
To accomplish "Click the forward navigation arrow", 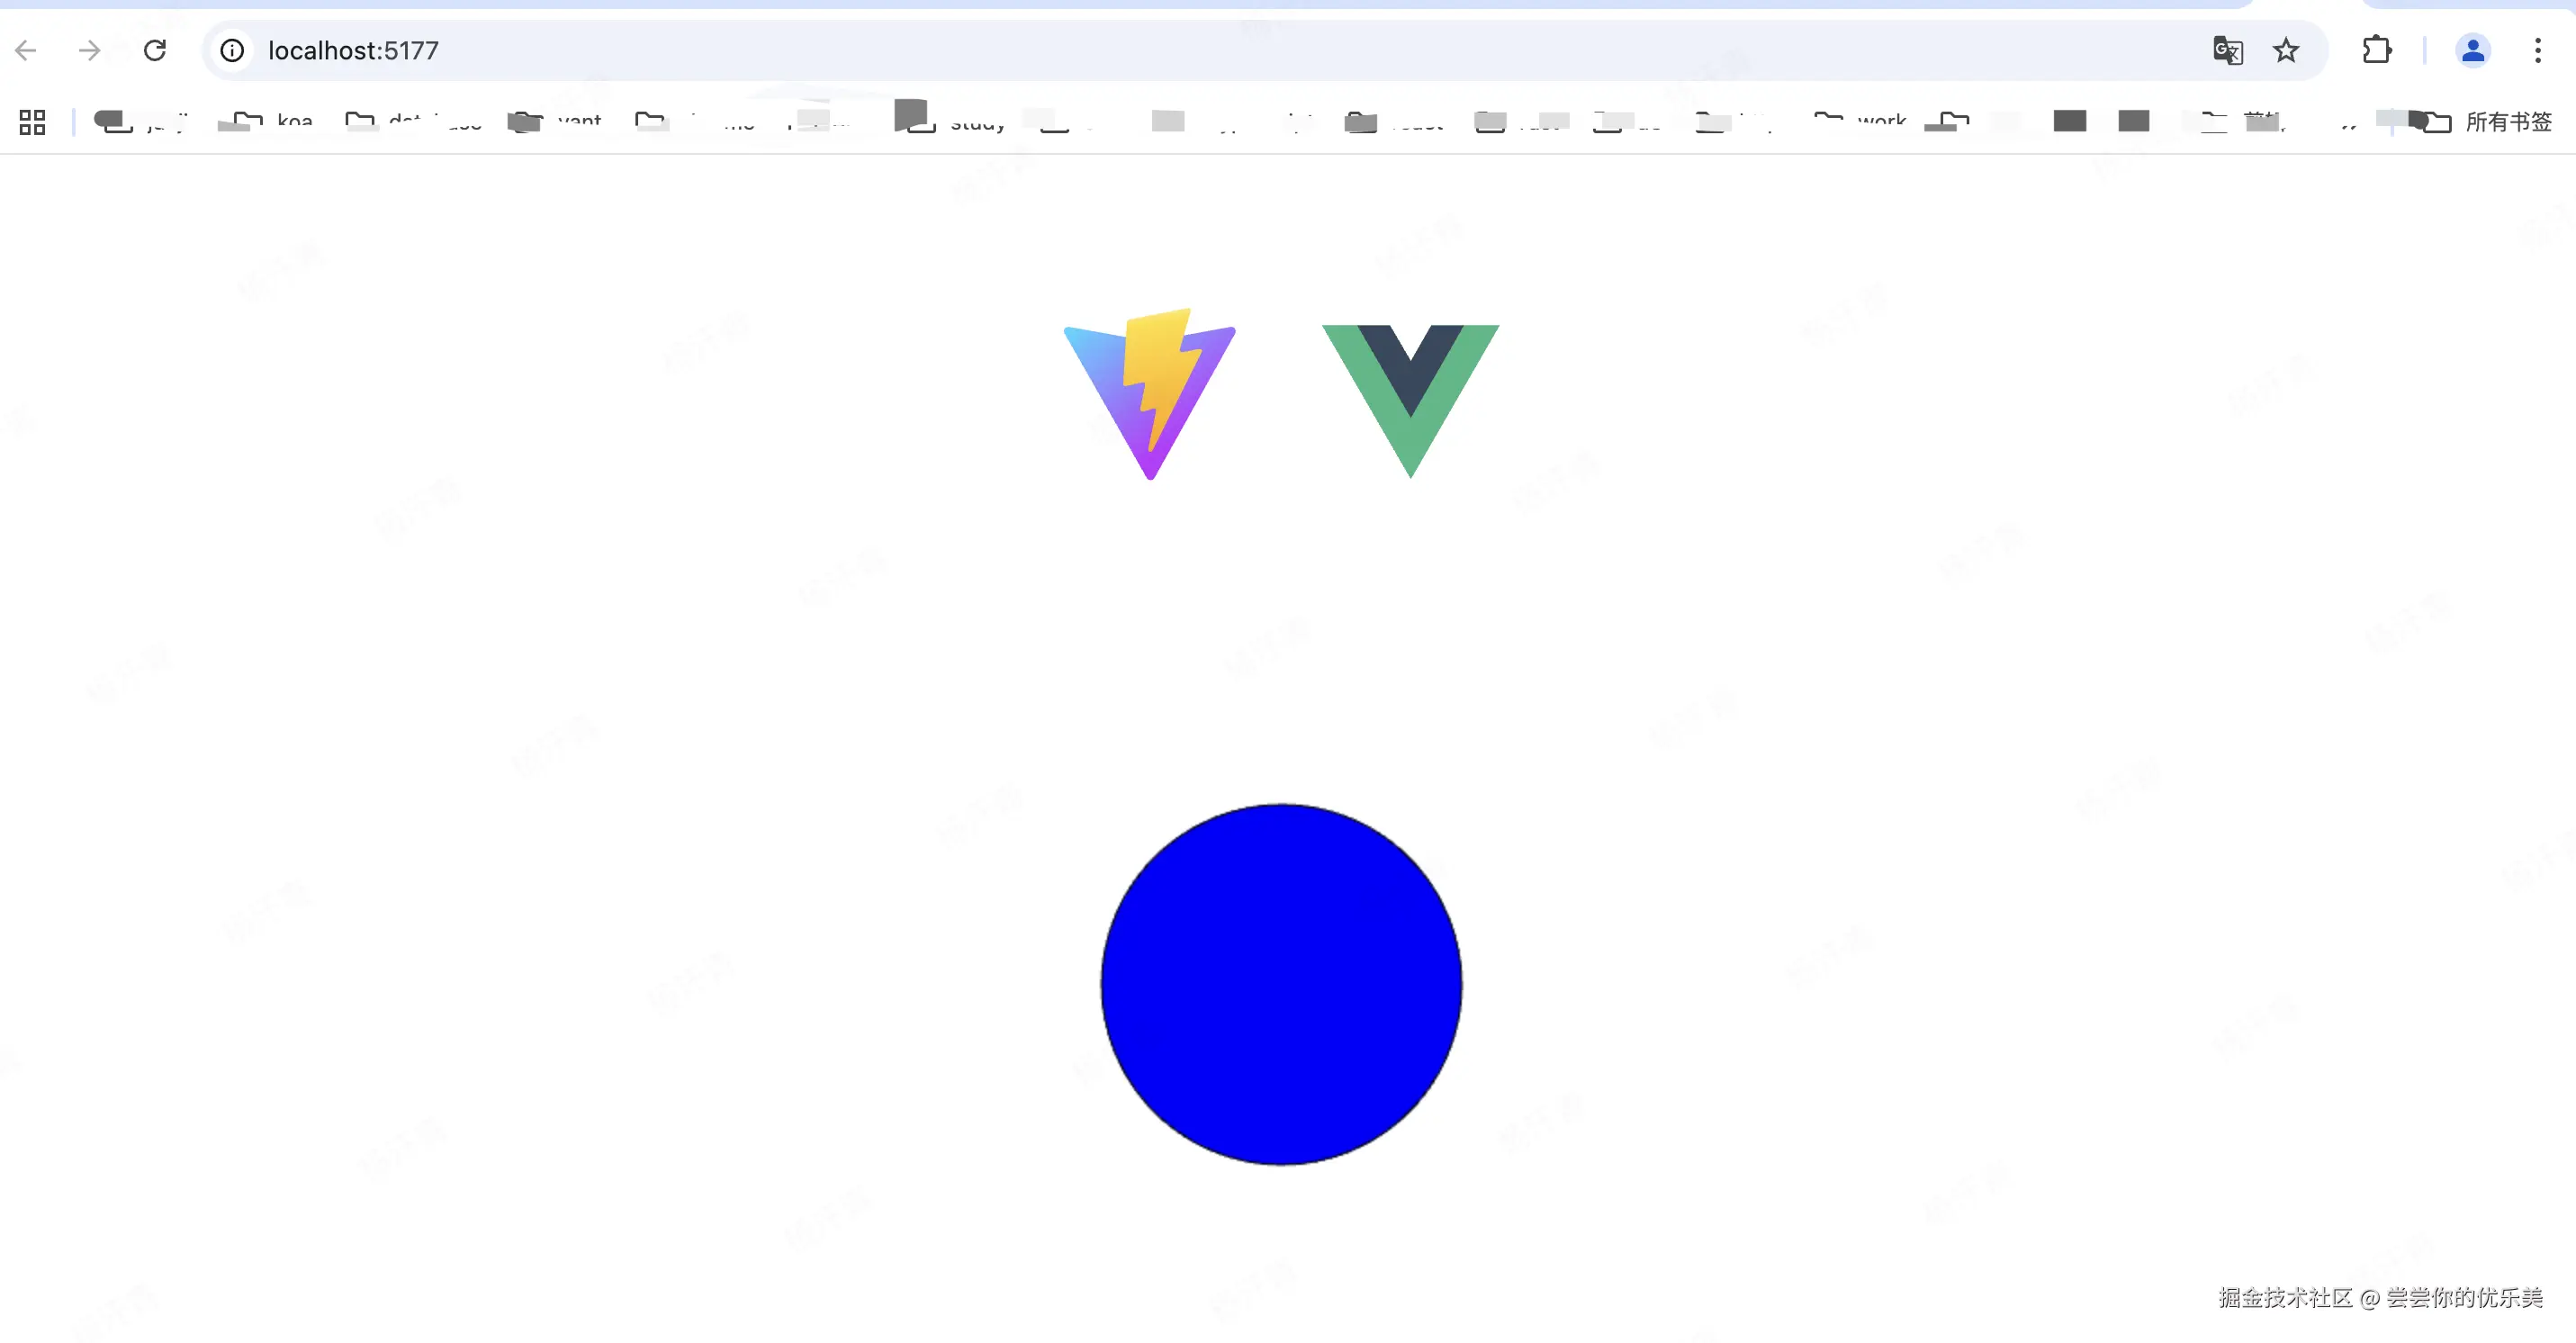I will [89, 50].
